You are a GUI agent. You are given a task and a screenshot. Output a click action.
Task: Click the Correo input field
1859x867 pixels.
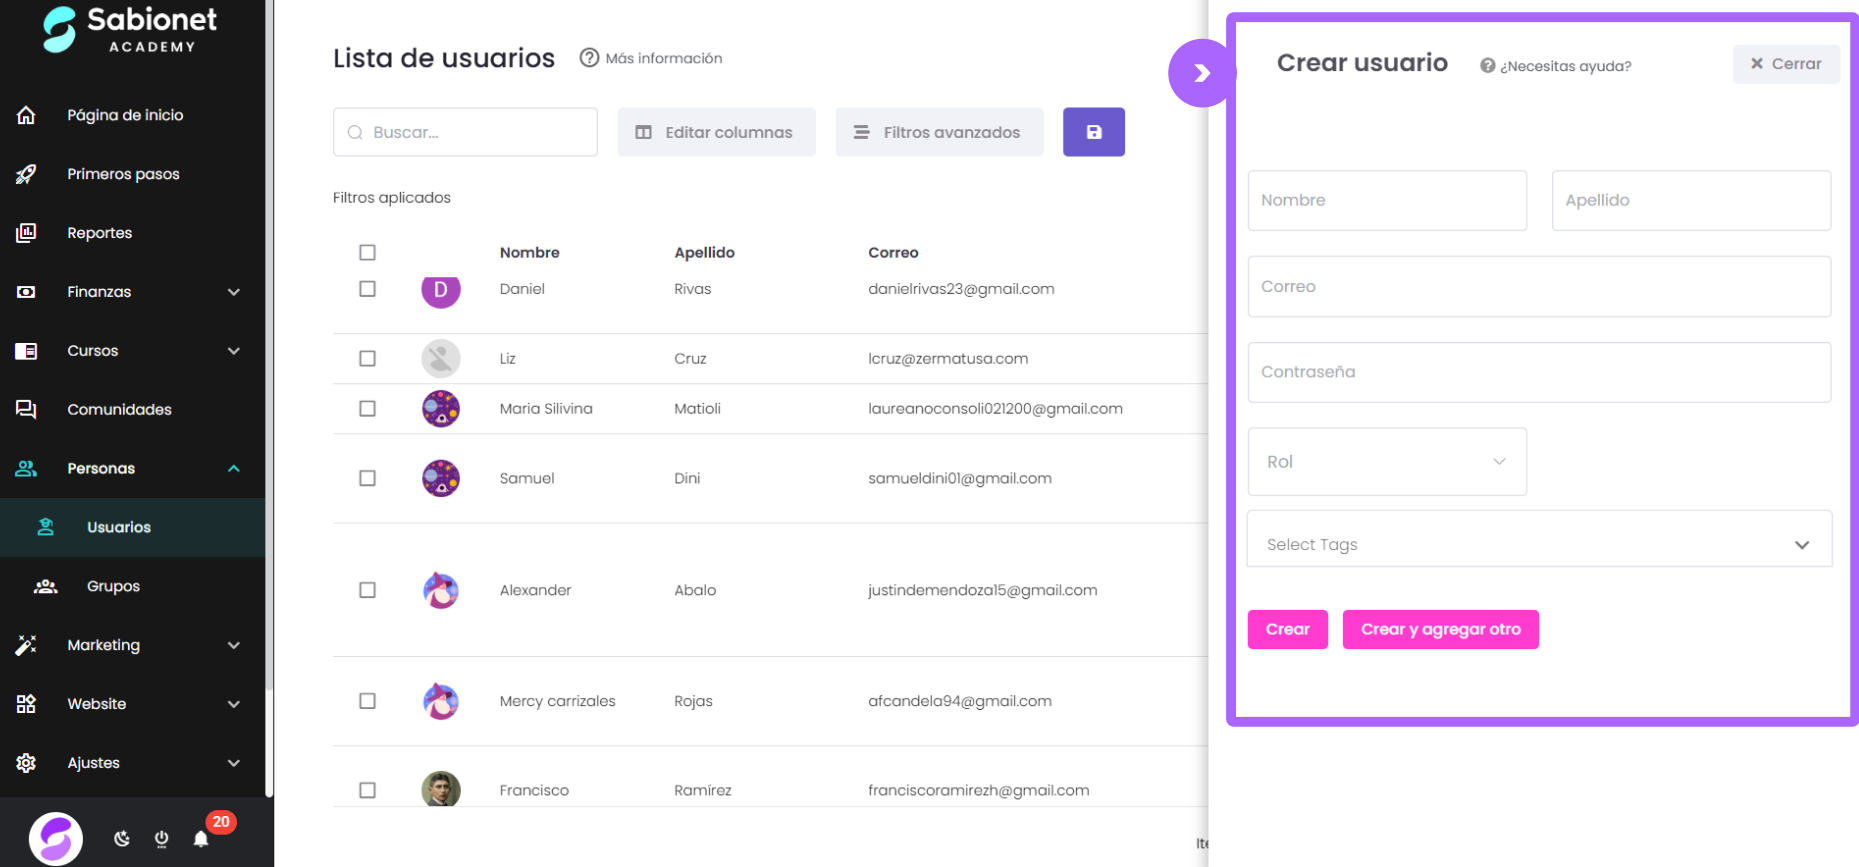1539,286
